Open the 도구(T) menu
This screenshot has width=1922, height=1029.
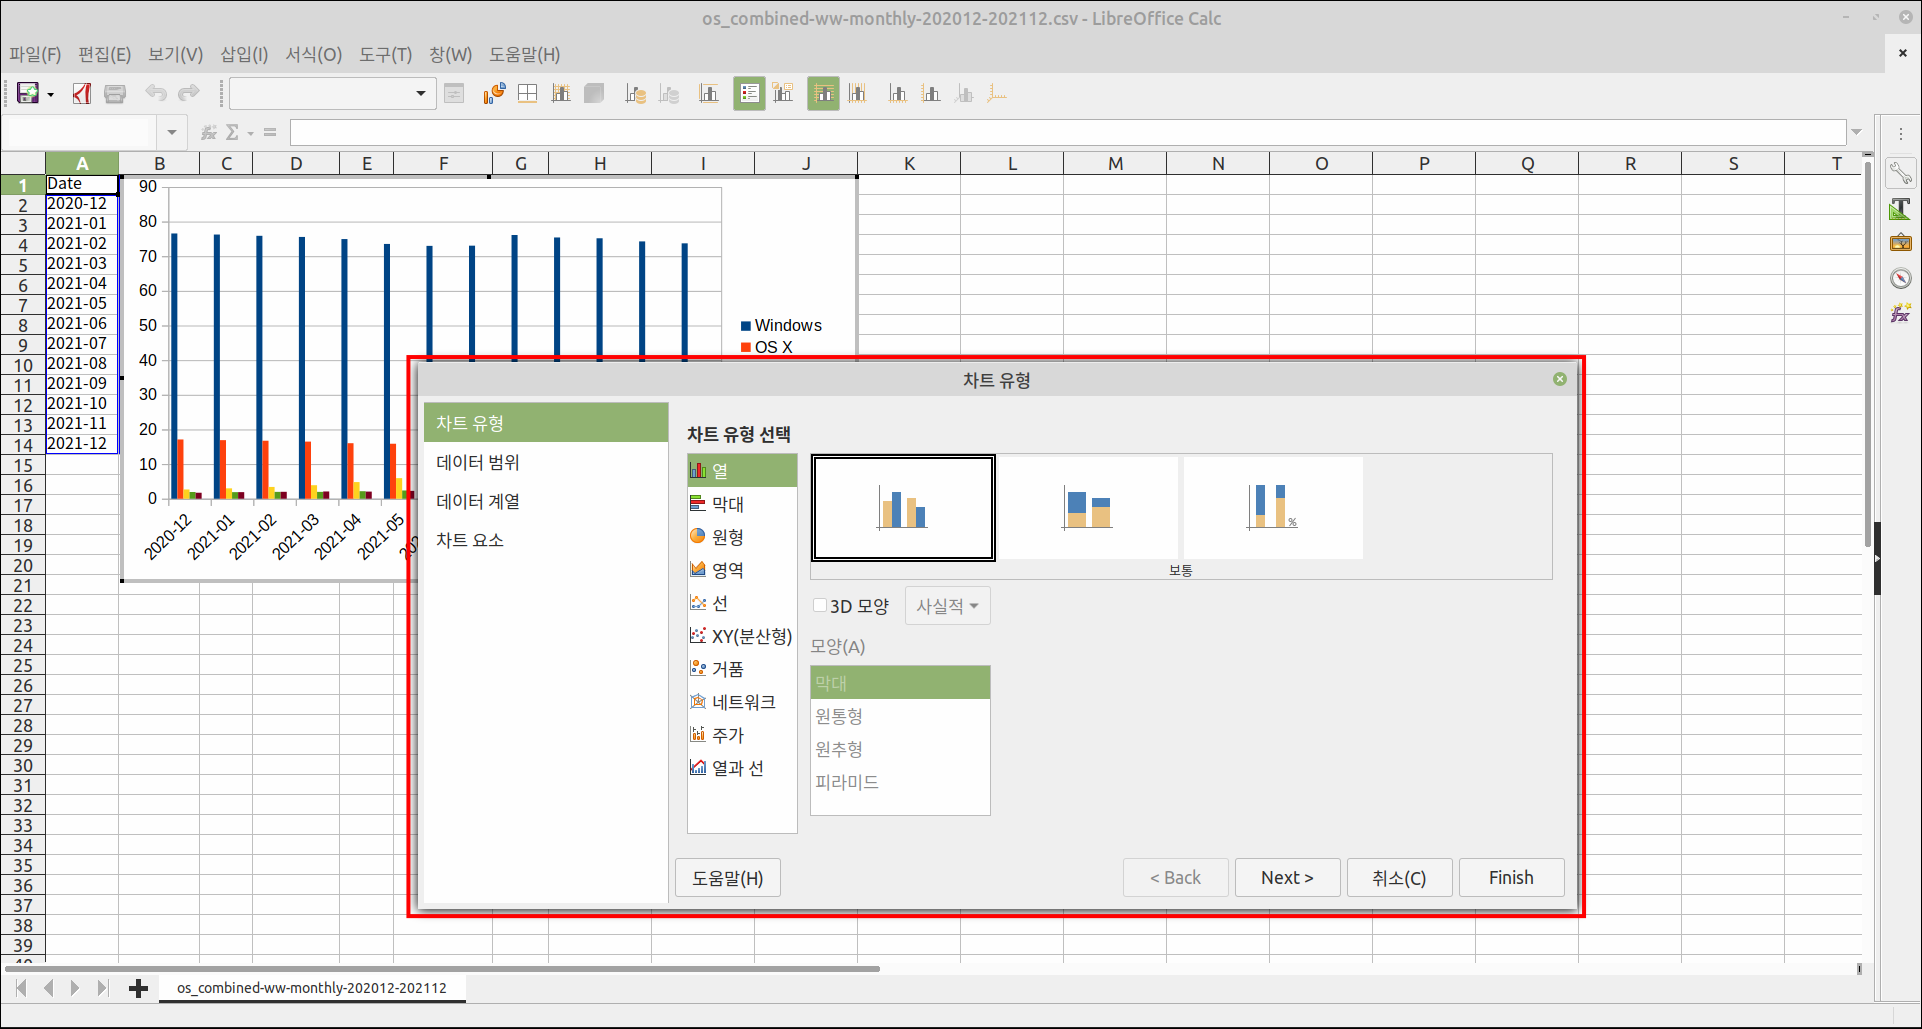385,54
